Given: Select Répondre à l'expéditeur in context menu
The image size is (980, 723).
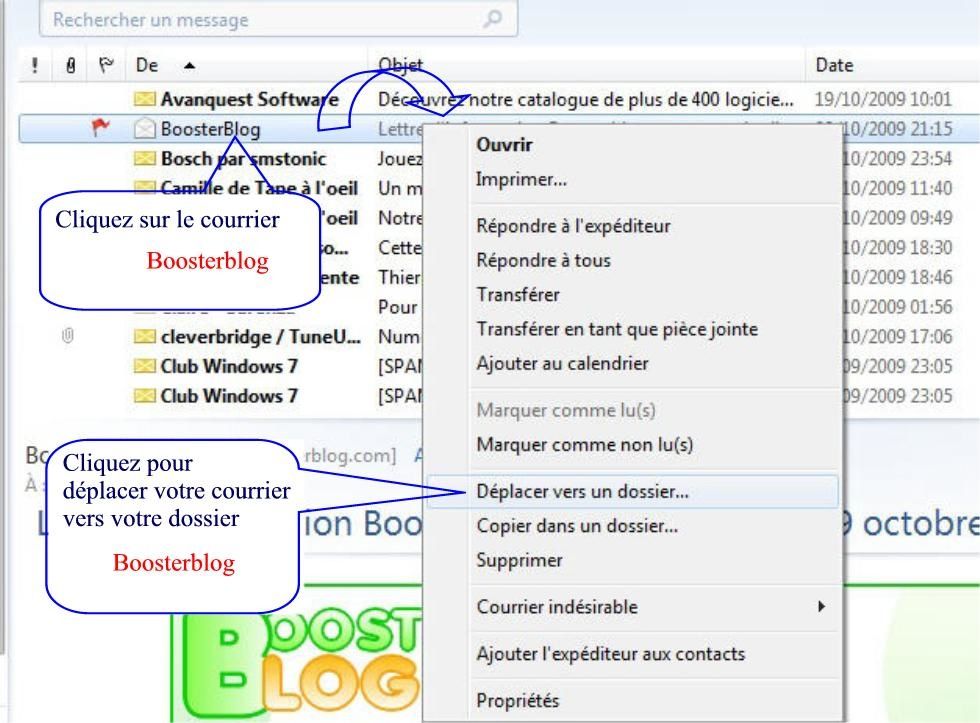Looking at the screenshot, I should pos(573,225).
